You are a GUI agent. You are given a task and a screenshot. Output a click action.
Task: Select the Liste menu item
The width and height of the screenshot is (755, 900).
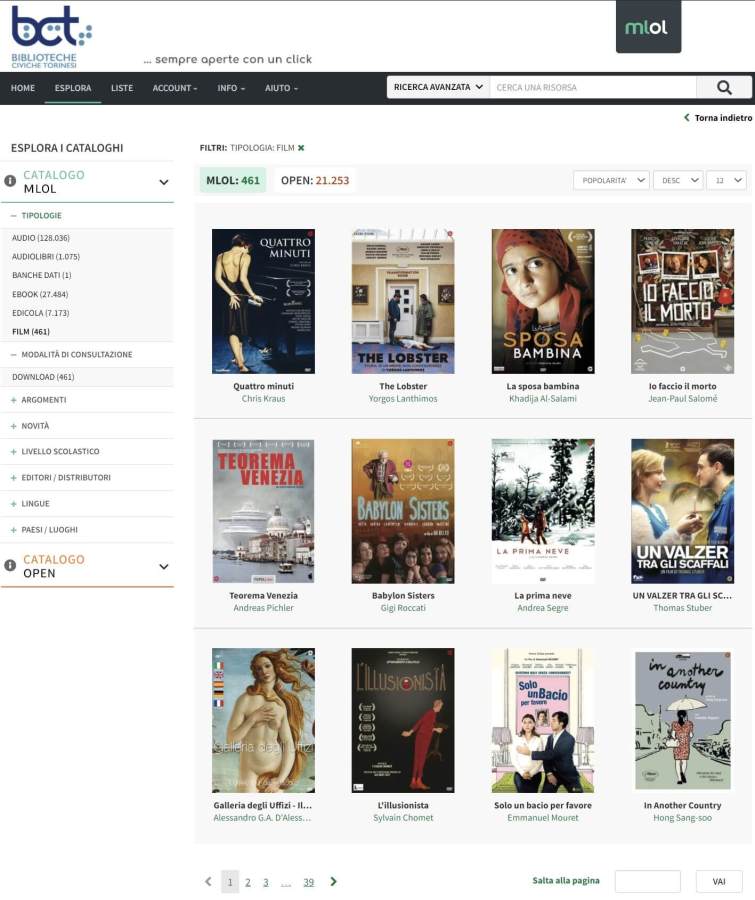pyautogui.click(x=122, y=88)
